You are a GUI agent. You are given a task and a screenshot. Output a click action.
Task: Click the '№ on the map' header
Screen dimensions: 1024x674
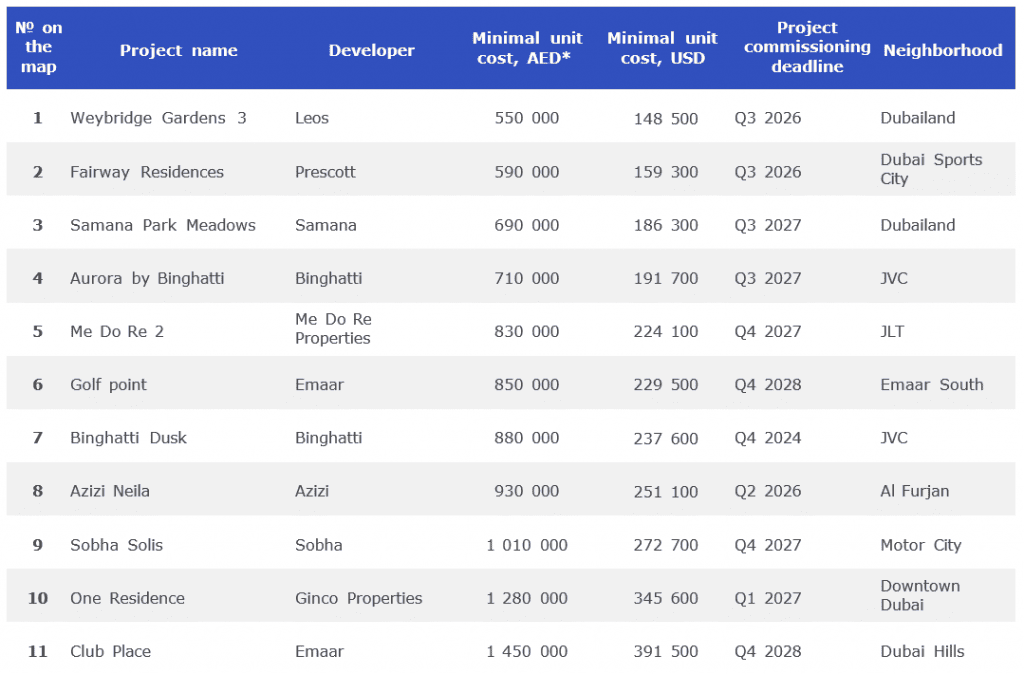click(39, 47)
